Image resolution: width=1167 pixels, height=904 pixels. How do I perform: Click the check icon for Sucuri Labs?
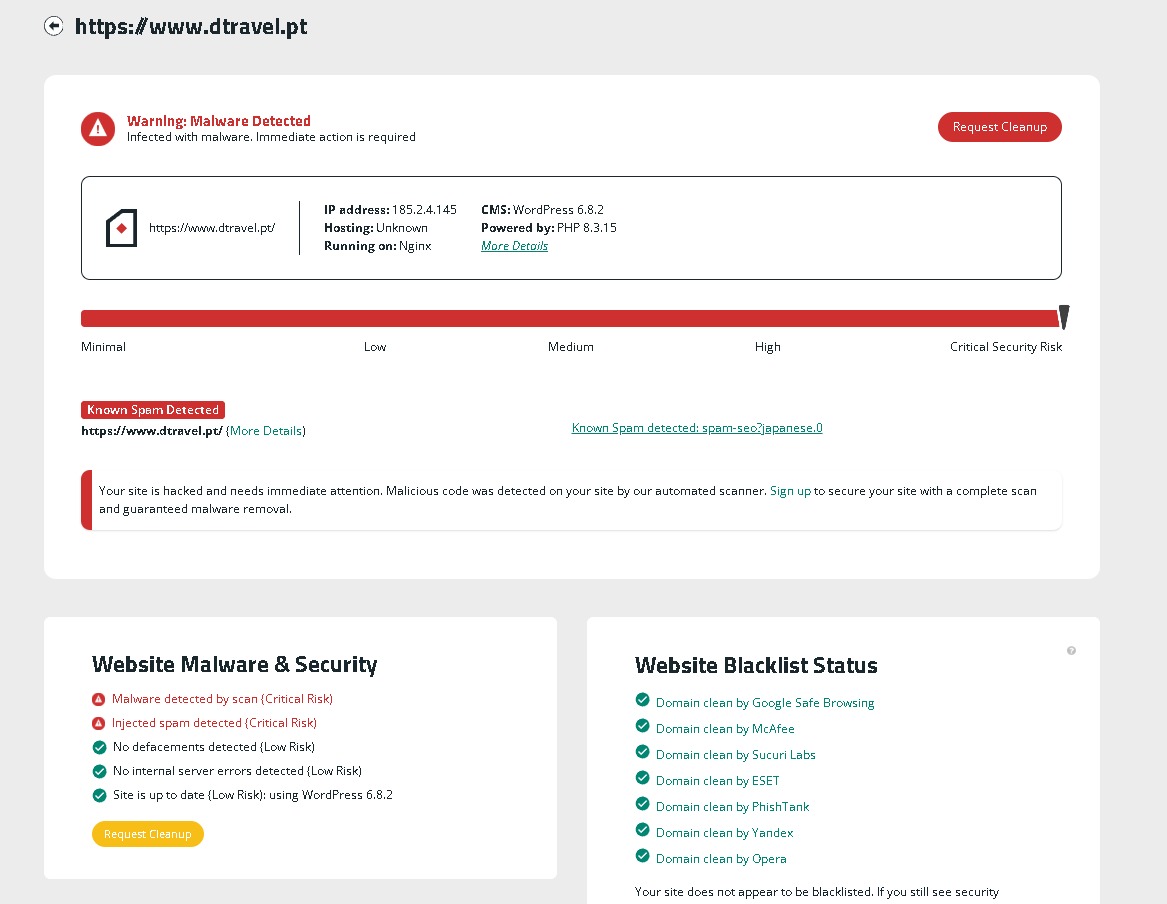point(642,751)
